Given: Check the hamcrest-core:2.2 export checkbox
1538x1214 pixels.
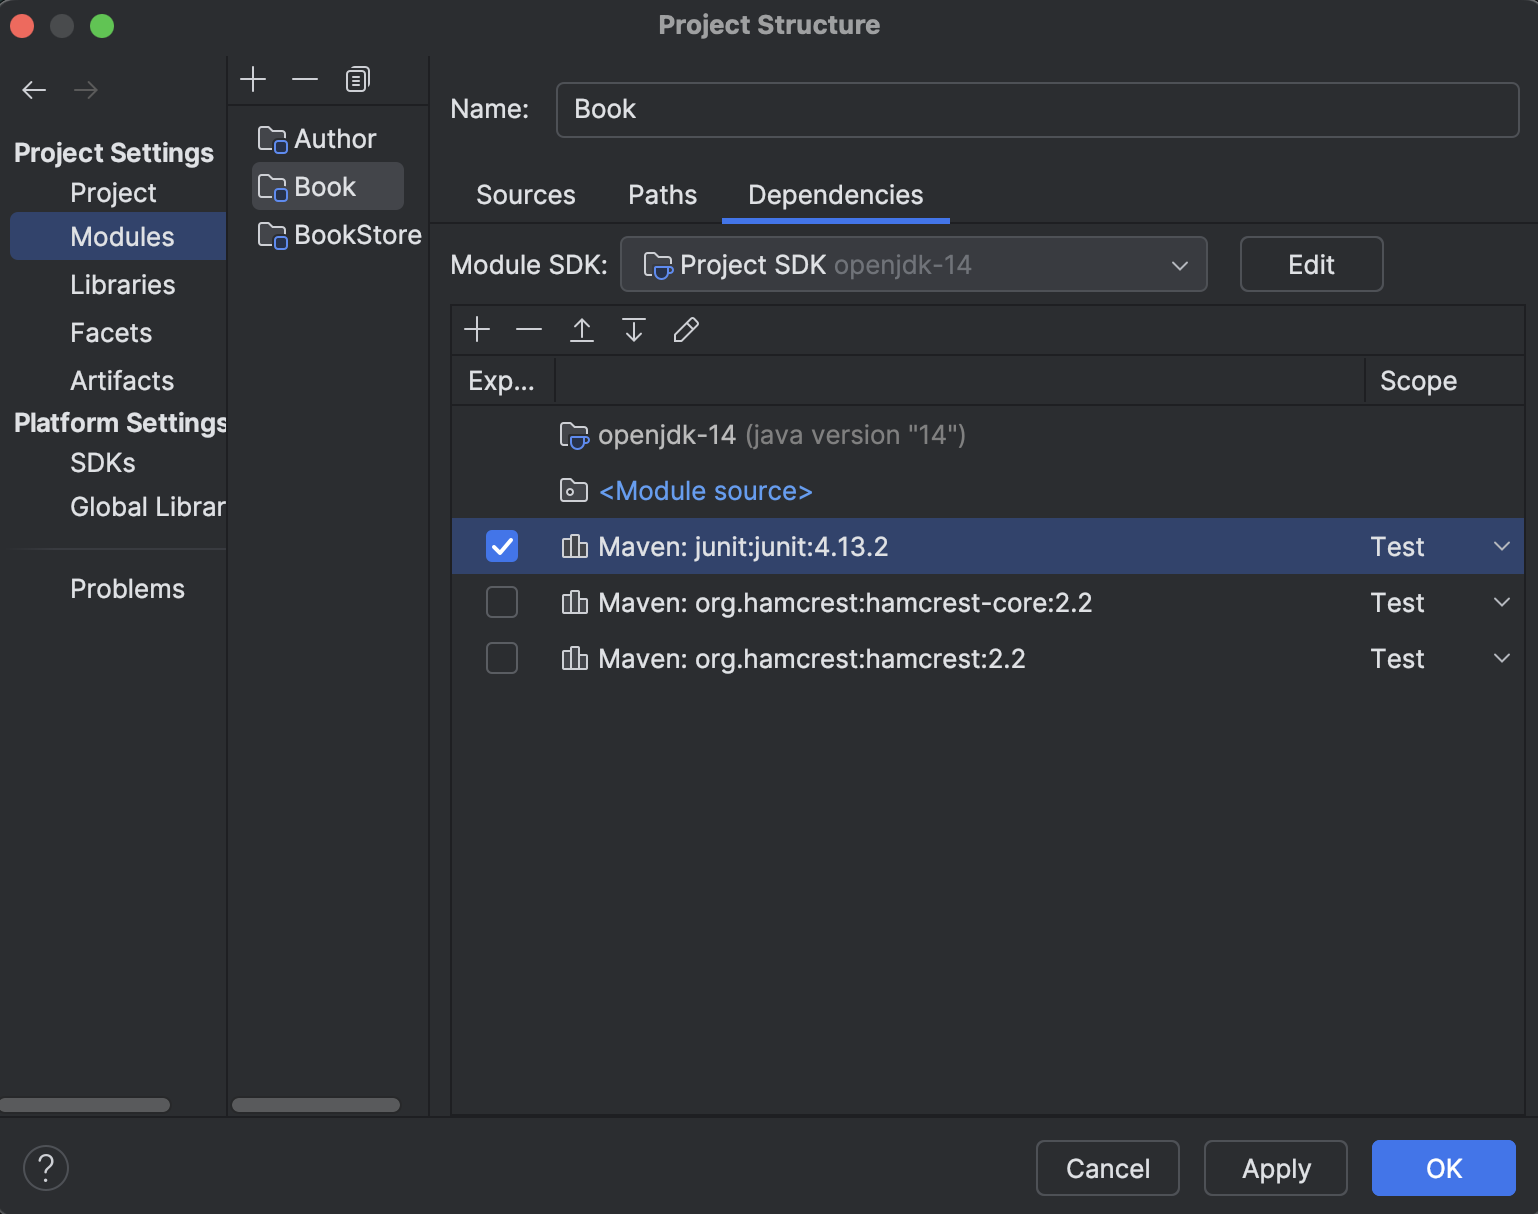Looking at the screenshot, I should tap(502, 602).
